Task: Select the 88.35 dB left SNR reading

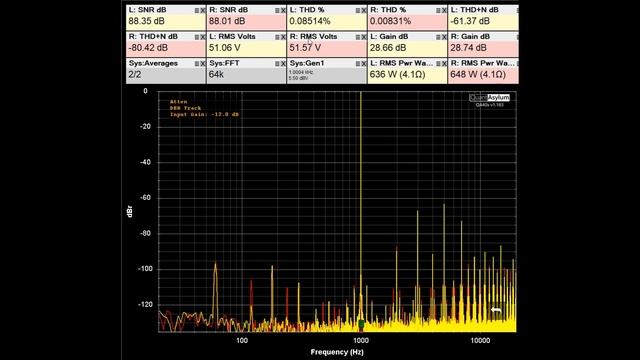Action: click(x=147, y=21)
